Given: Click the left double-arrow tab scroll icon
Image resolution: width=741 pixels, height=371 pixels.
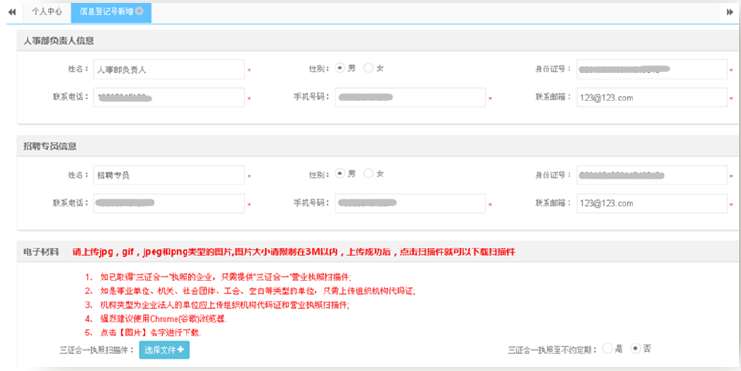Looking at the screenshot, I should click(12, 12).
